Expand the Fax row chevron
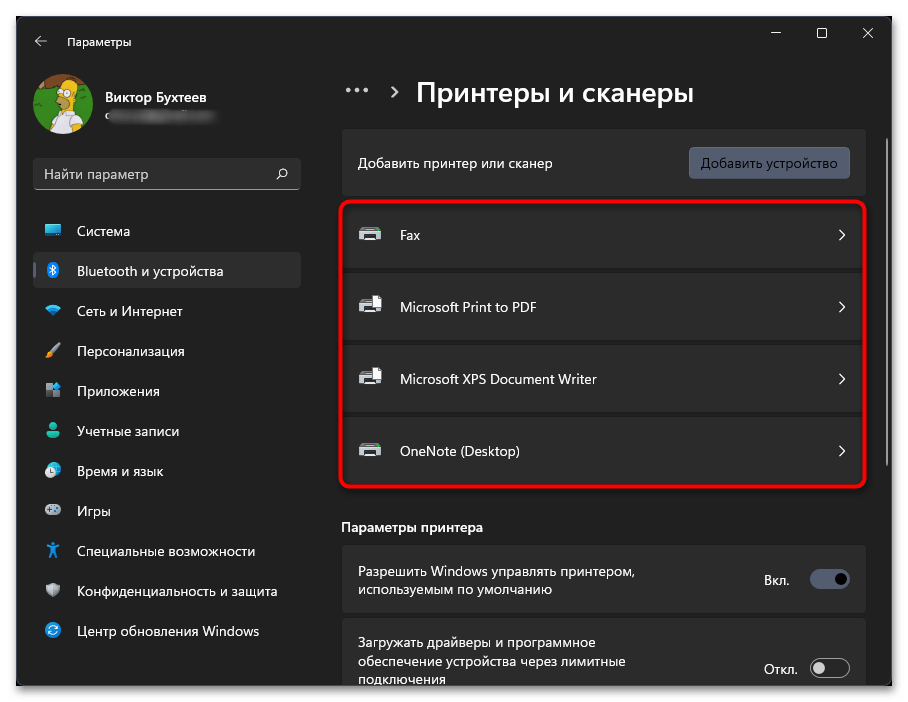Screen dimensions: 908x702 (x=842, y=235)
